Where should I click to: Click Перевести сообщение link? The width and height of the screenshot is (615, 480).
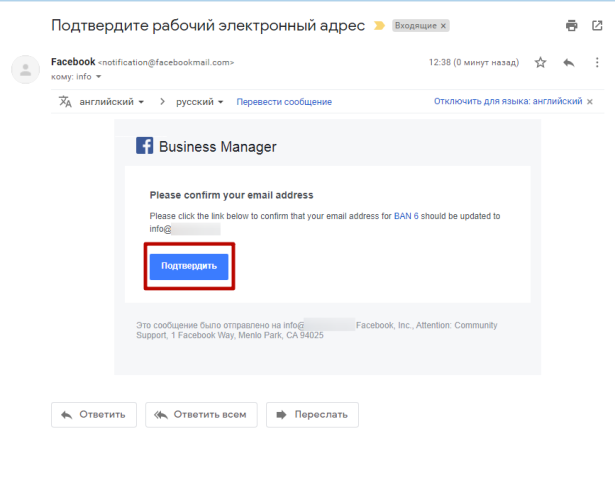click(x=284, y=102)
